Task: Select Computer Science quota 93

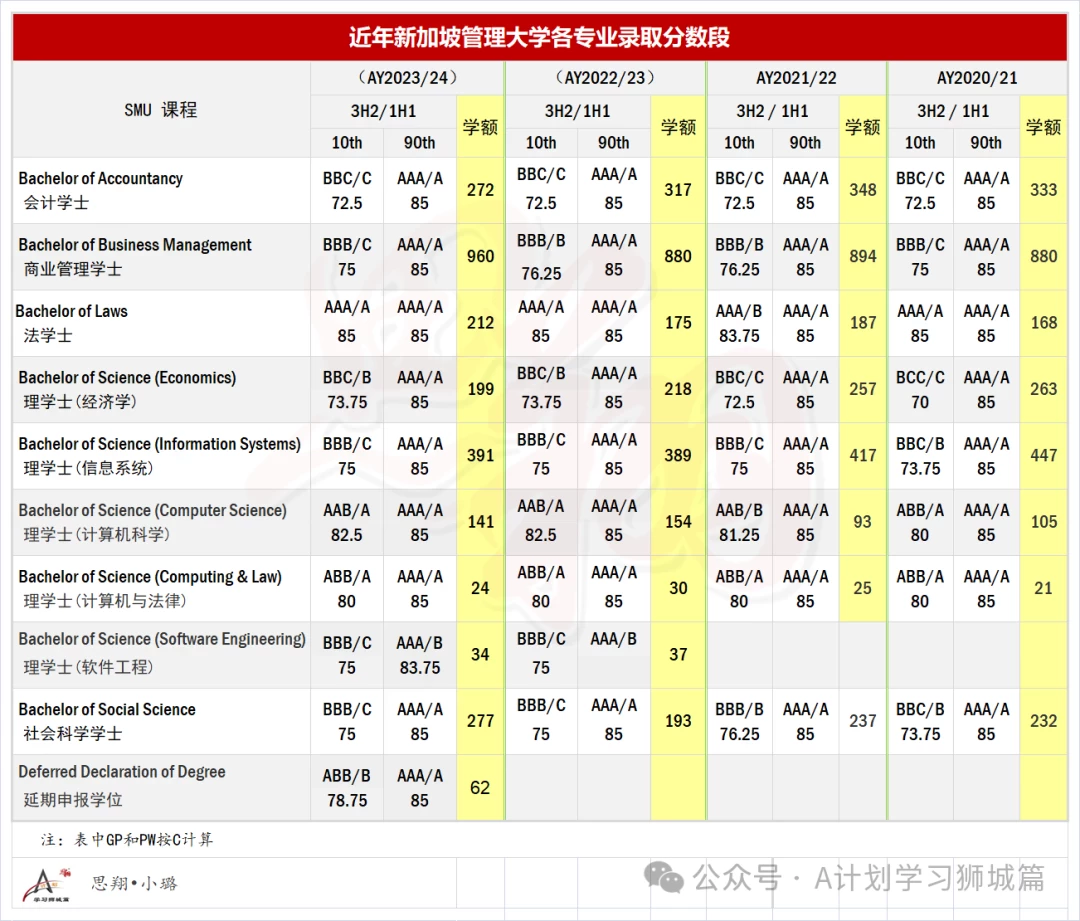Action: [862, 522]
